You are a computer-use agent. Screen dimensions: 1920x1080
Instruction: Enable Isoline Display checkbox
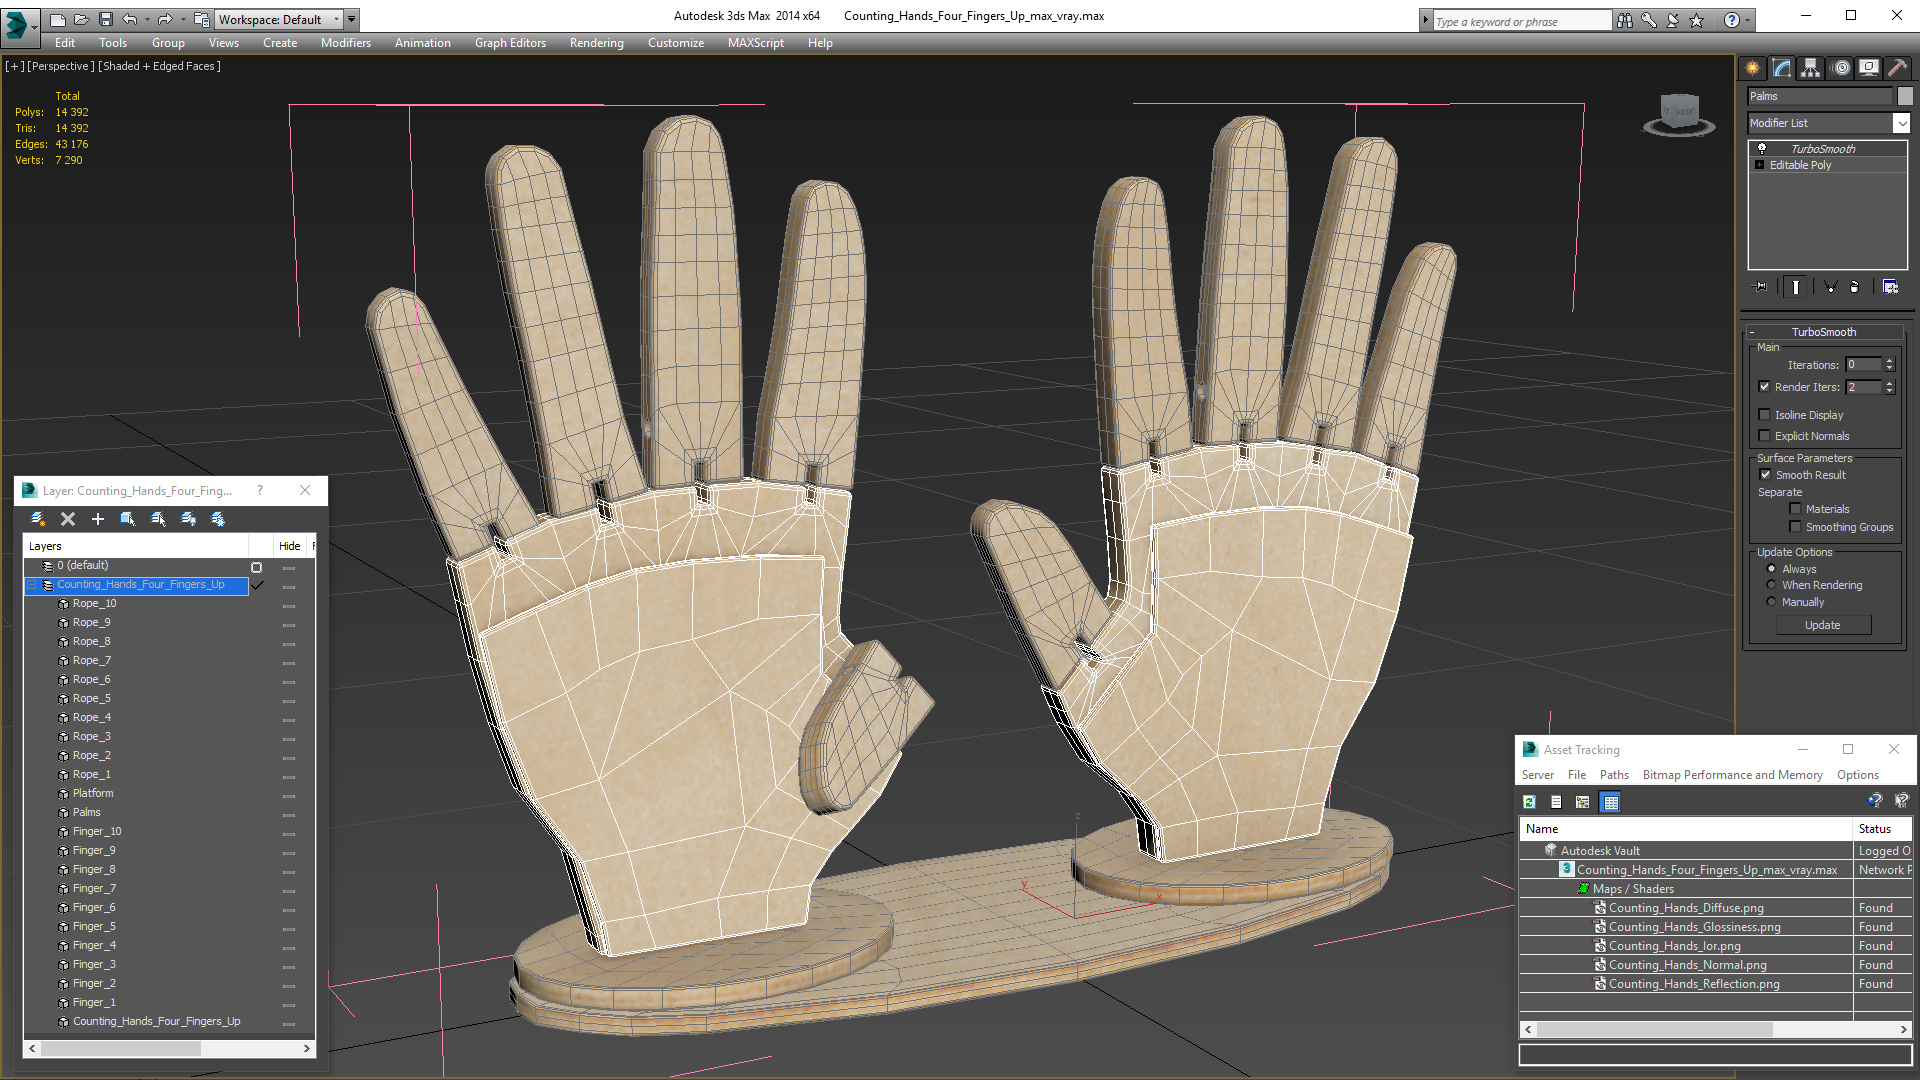click(1764, 415)
